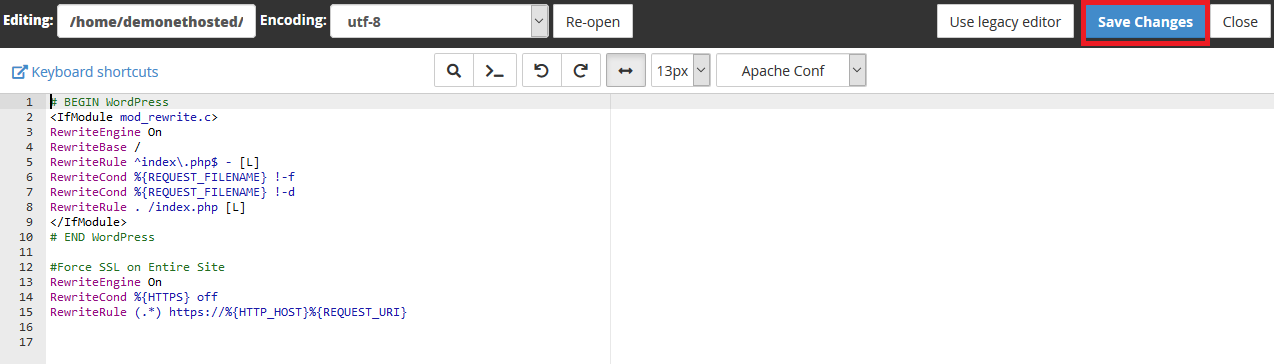Undo the last edit
This screenshot has height=364, width=1274.
point(541,71)
